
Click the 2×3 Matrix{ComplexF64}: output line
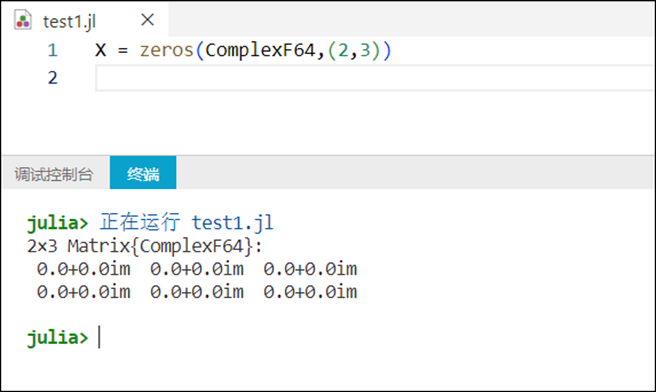144,246
